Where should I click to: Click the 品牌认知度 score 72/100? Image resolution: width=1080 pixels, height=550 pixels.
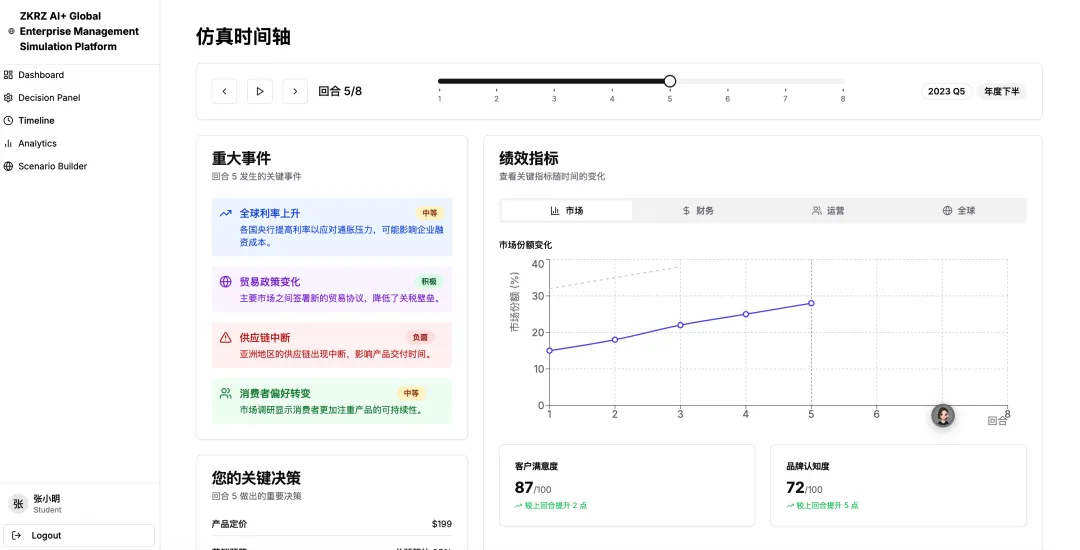[x=804, y=488]
